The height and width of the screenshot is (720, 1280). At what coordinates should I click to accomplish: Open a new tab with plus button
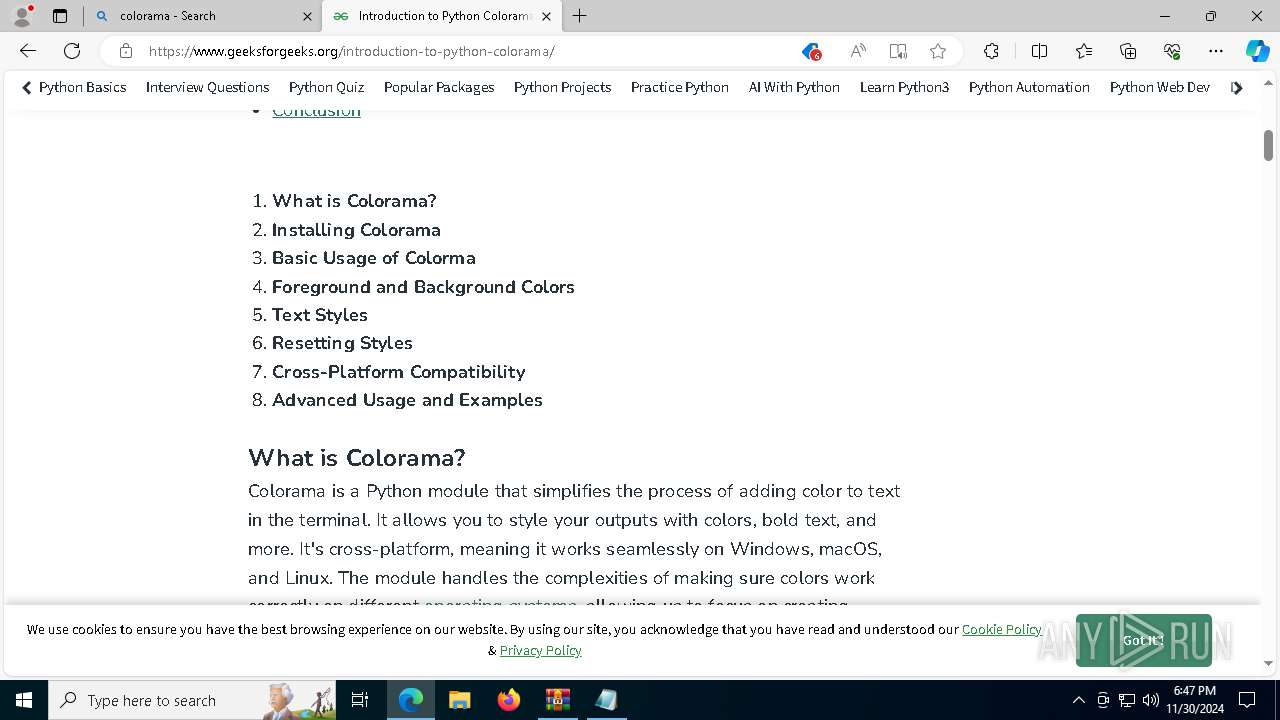[x=580, y=16]
